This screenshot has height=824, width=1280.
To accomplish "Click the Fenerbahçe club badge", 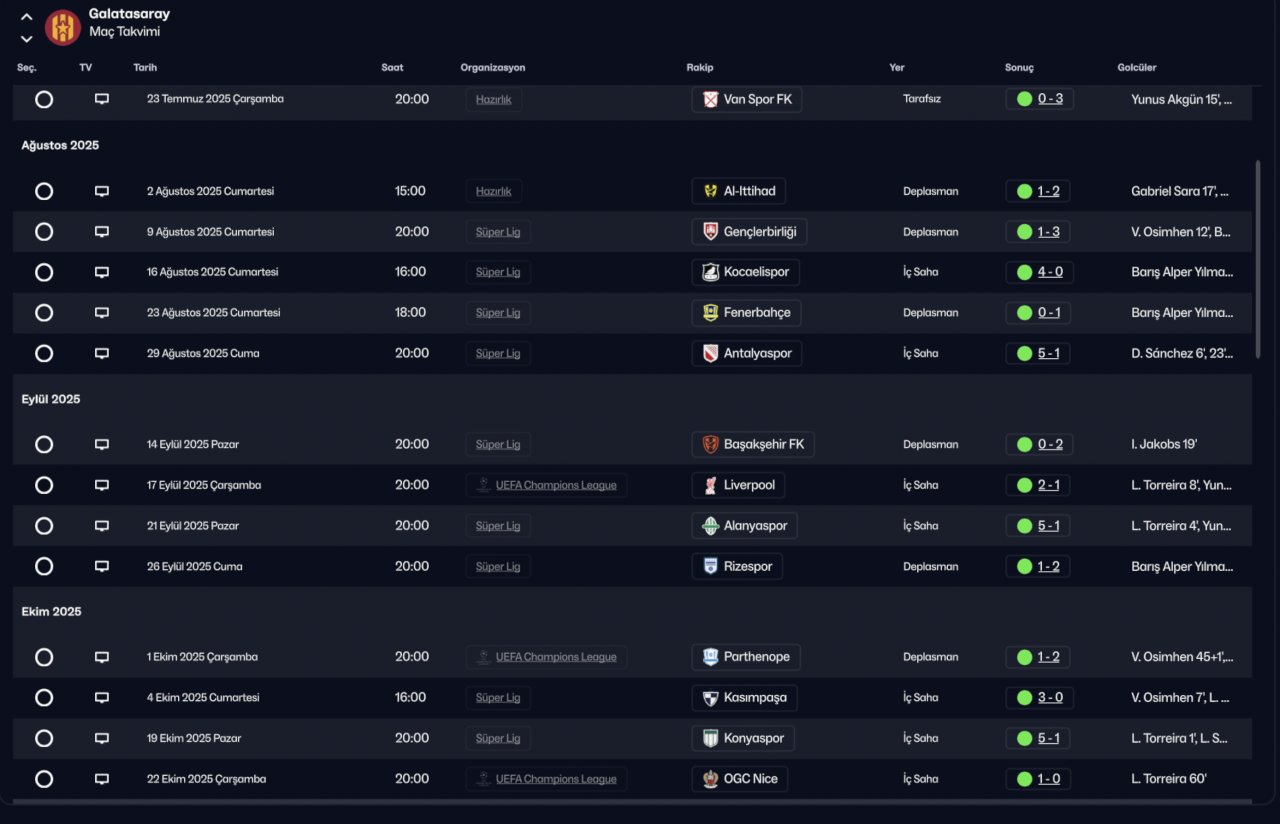I will coord(710,313).
